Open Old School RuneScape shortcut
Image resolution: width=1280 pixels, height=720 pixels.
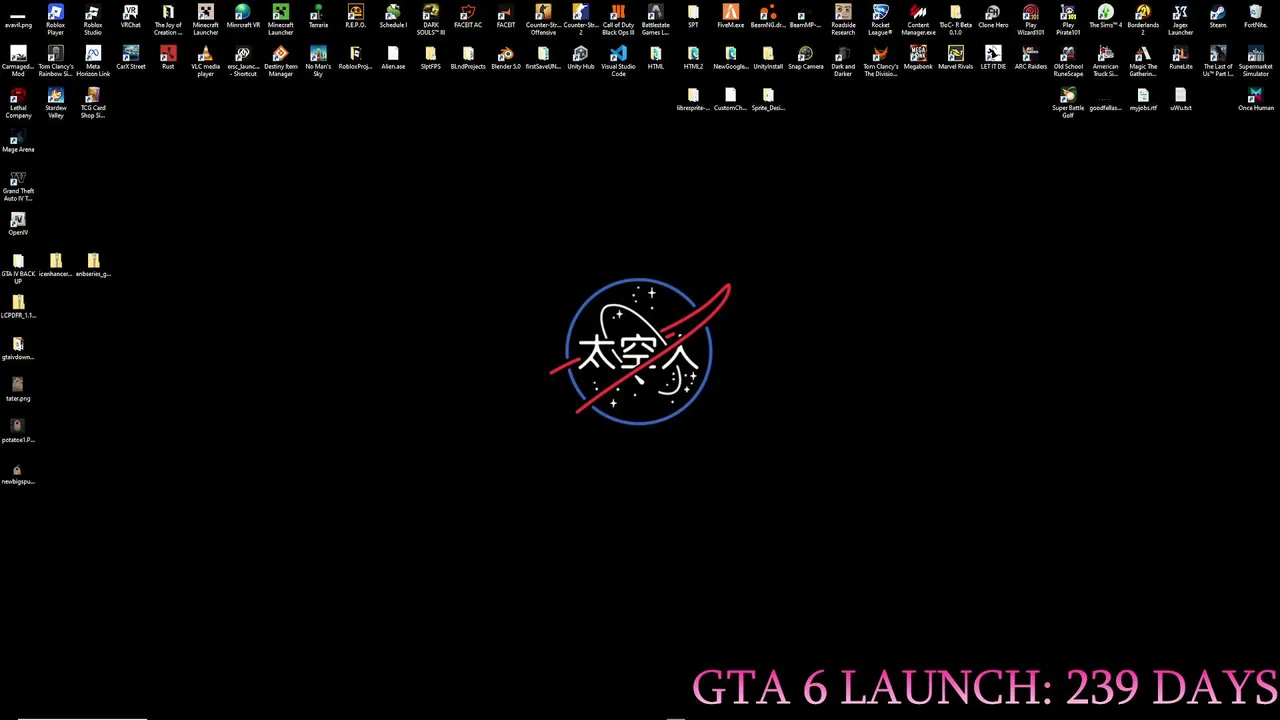tap(1068, 61)
